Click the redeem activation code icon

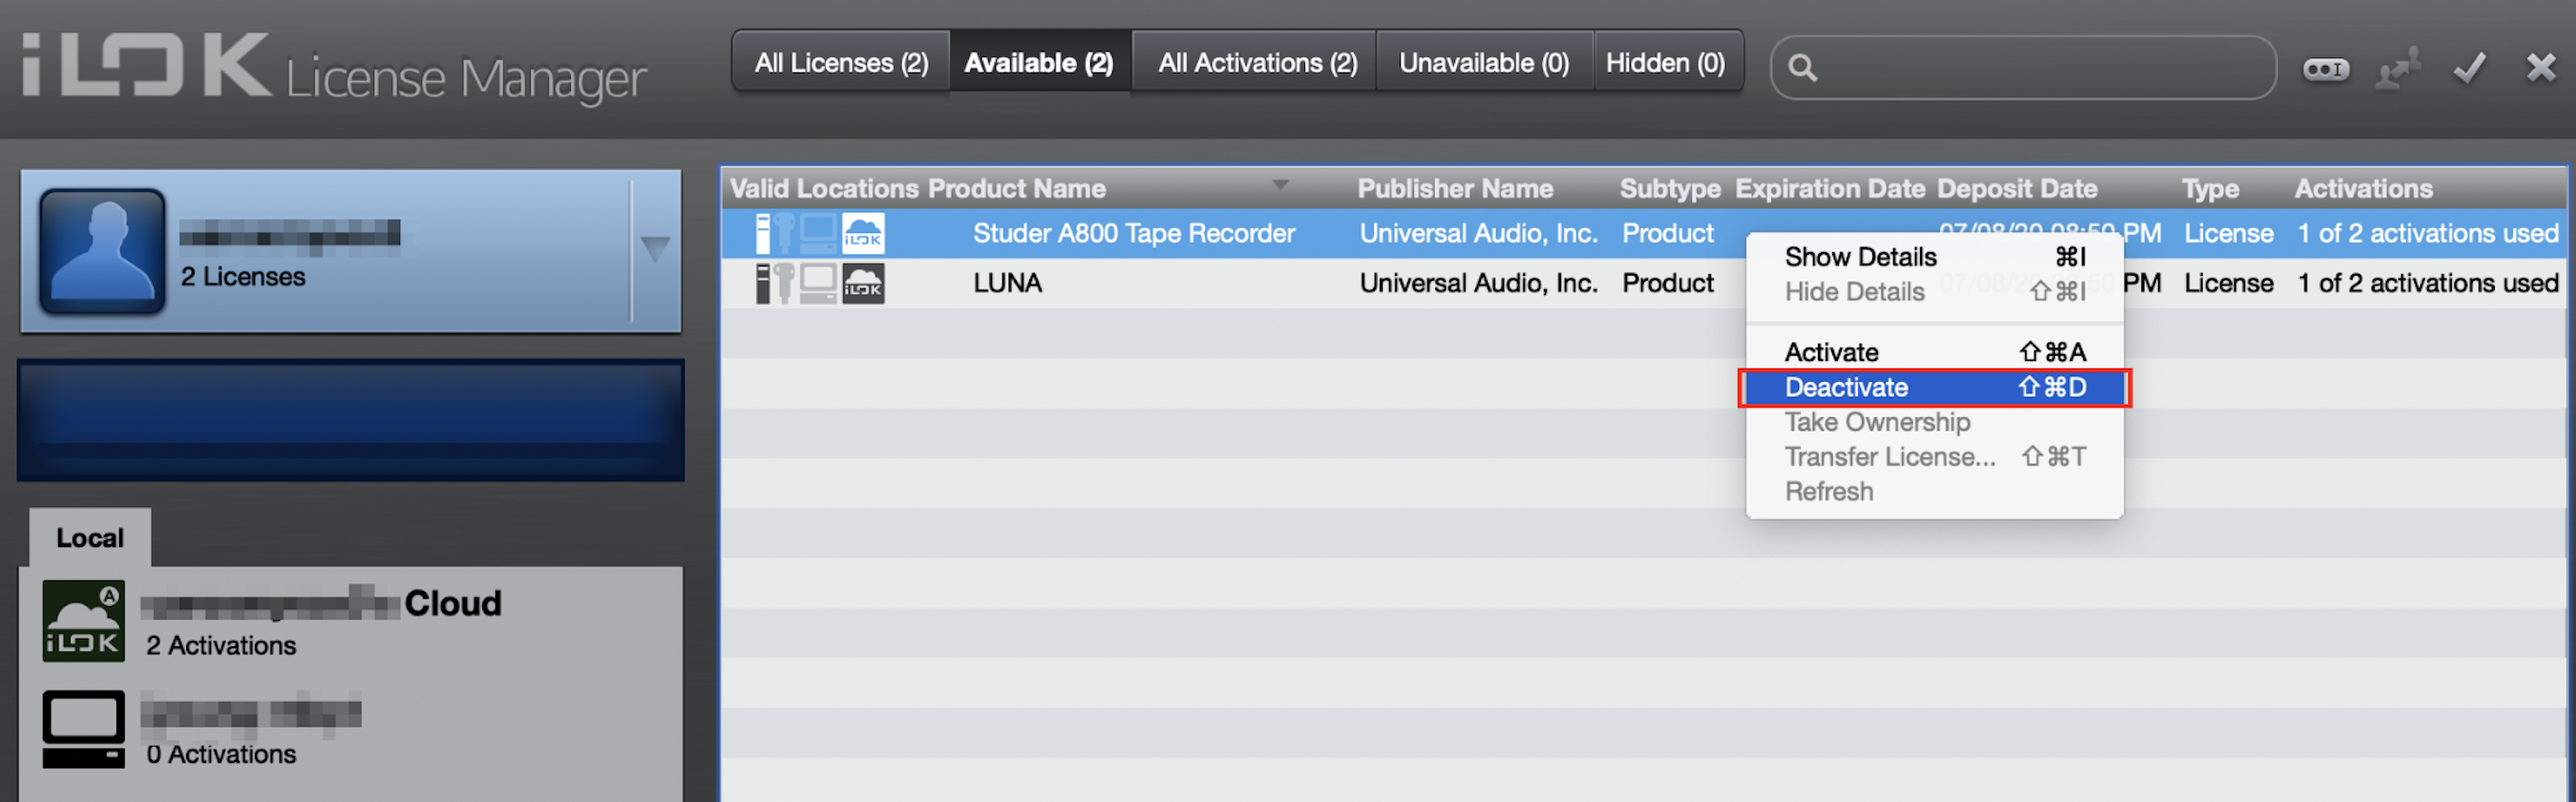point(2325,68)
